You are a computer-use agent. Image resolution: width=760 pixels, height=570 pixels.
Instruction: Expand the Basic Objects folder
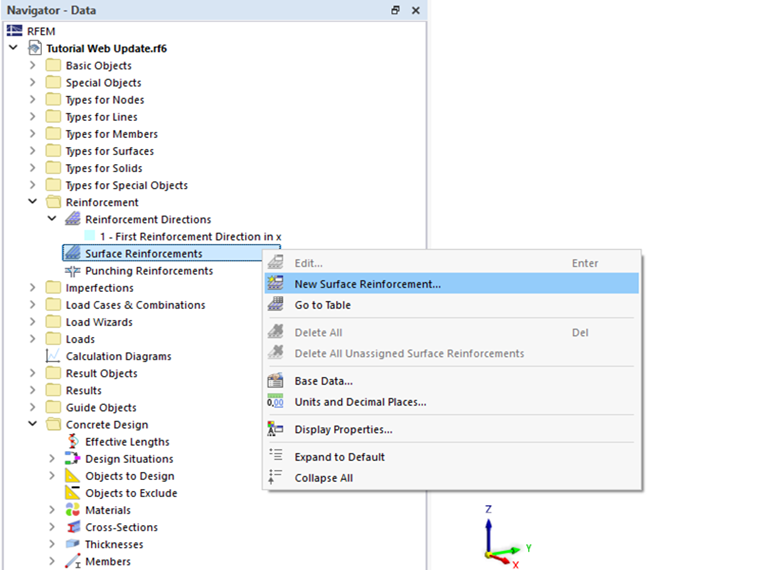coord(32,65)
